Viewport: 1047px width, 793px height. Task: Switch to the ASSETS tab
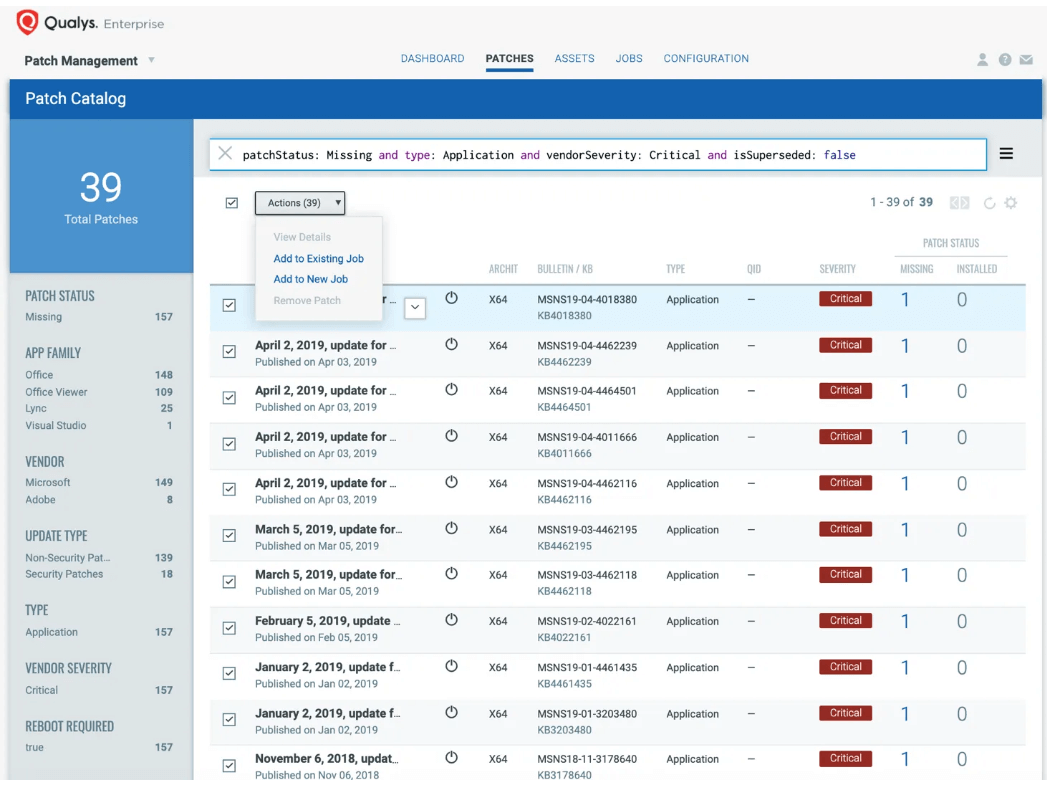point(574,58)
